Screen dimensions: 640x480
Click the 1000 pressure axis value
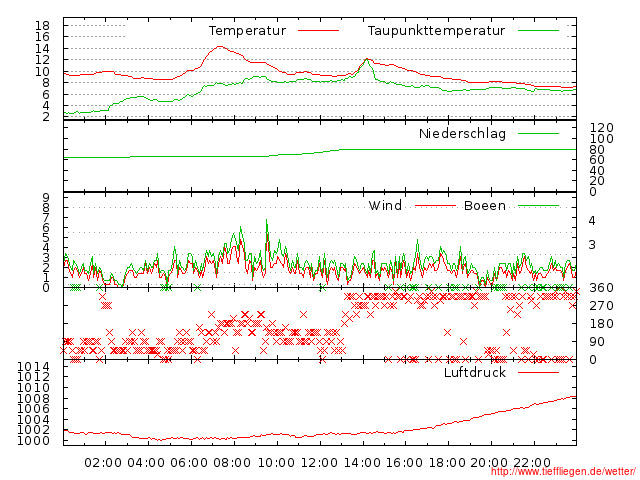click(x=33, y=440)
